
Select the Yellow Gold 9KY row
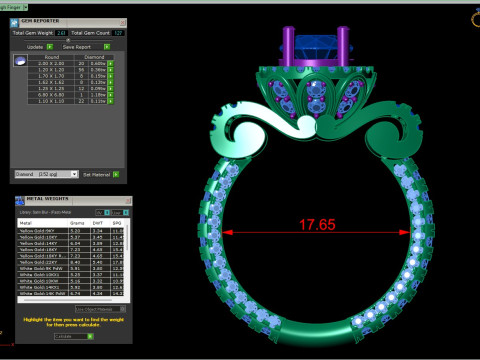[71, 231]
